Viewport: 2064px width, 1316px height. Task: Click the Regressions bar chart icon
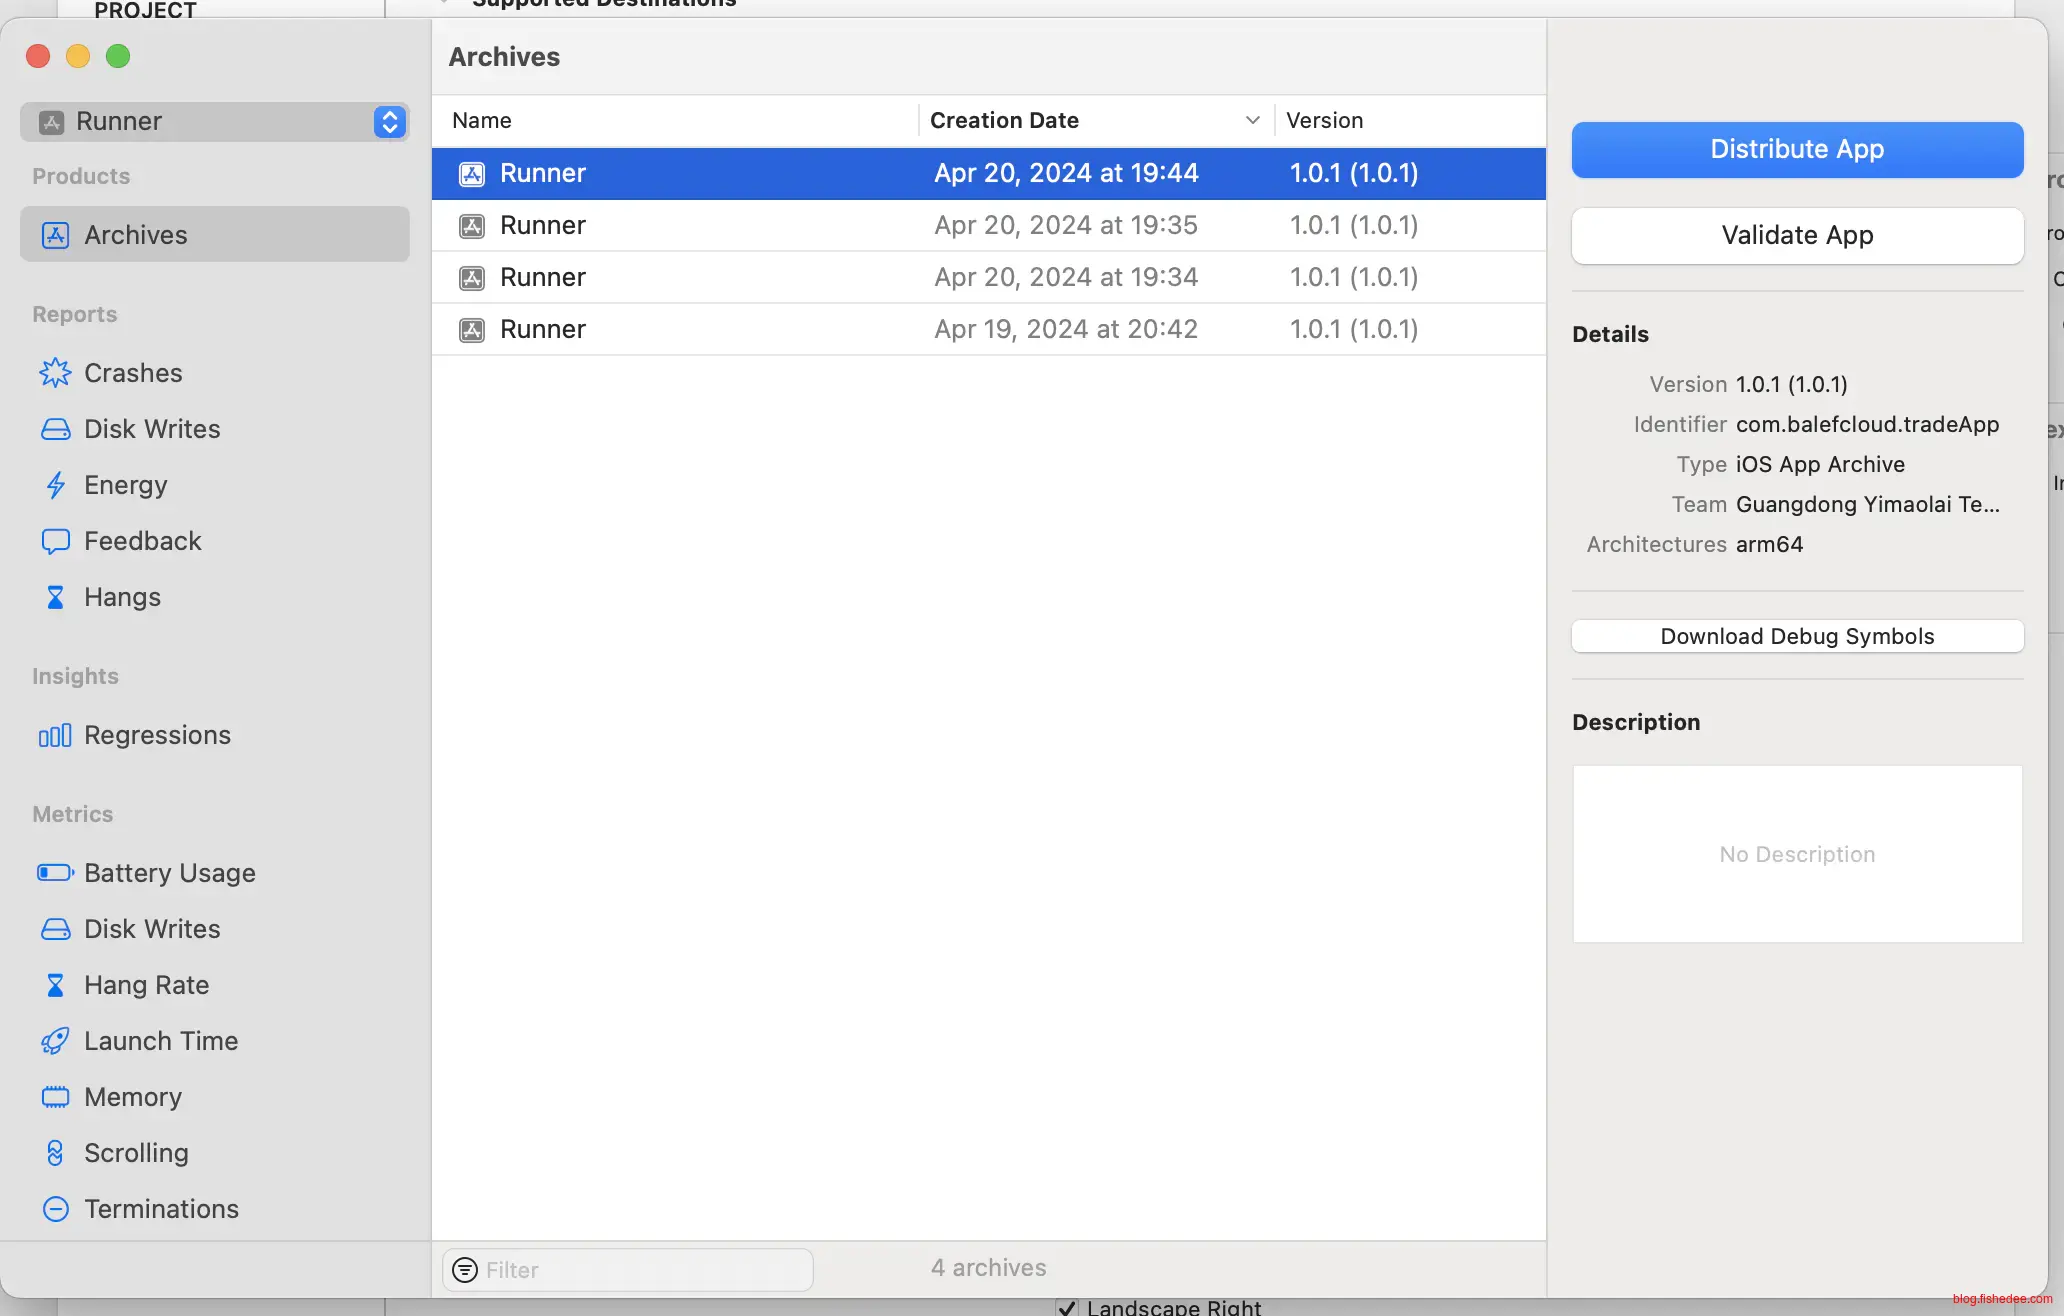point(55,736)
